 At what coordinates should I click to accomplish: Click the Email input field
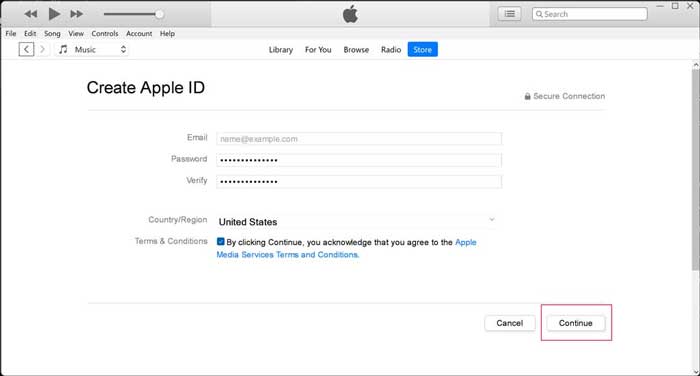click(x=359, y=139)
